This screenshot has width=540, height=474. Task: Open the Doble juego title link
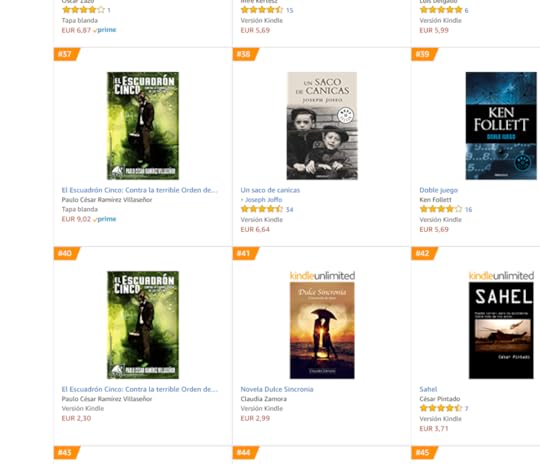pyautogui.click(x=438, y=190)
